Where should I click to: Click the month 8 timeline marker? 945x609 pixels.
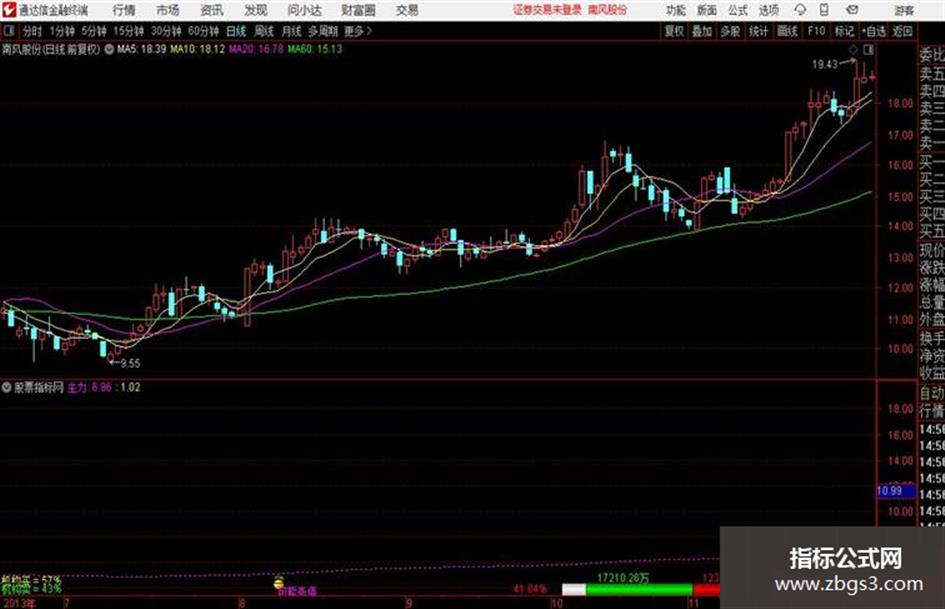click(x=242, y=603)
